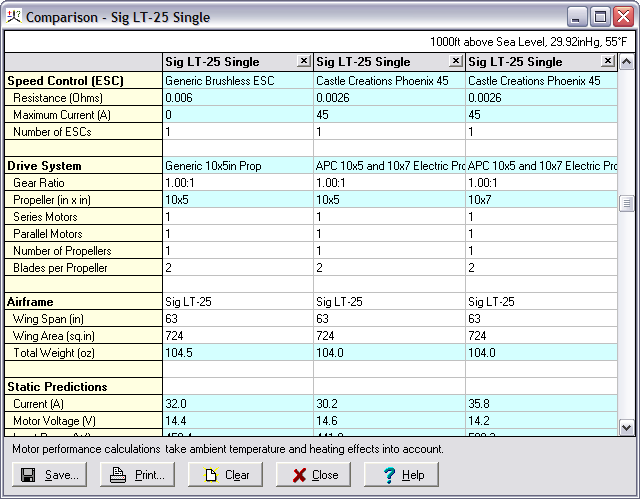The image size is (640, 499).
Task: Remove the second Sig LT-25 Single column
Action: point(456,61)
